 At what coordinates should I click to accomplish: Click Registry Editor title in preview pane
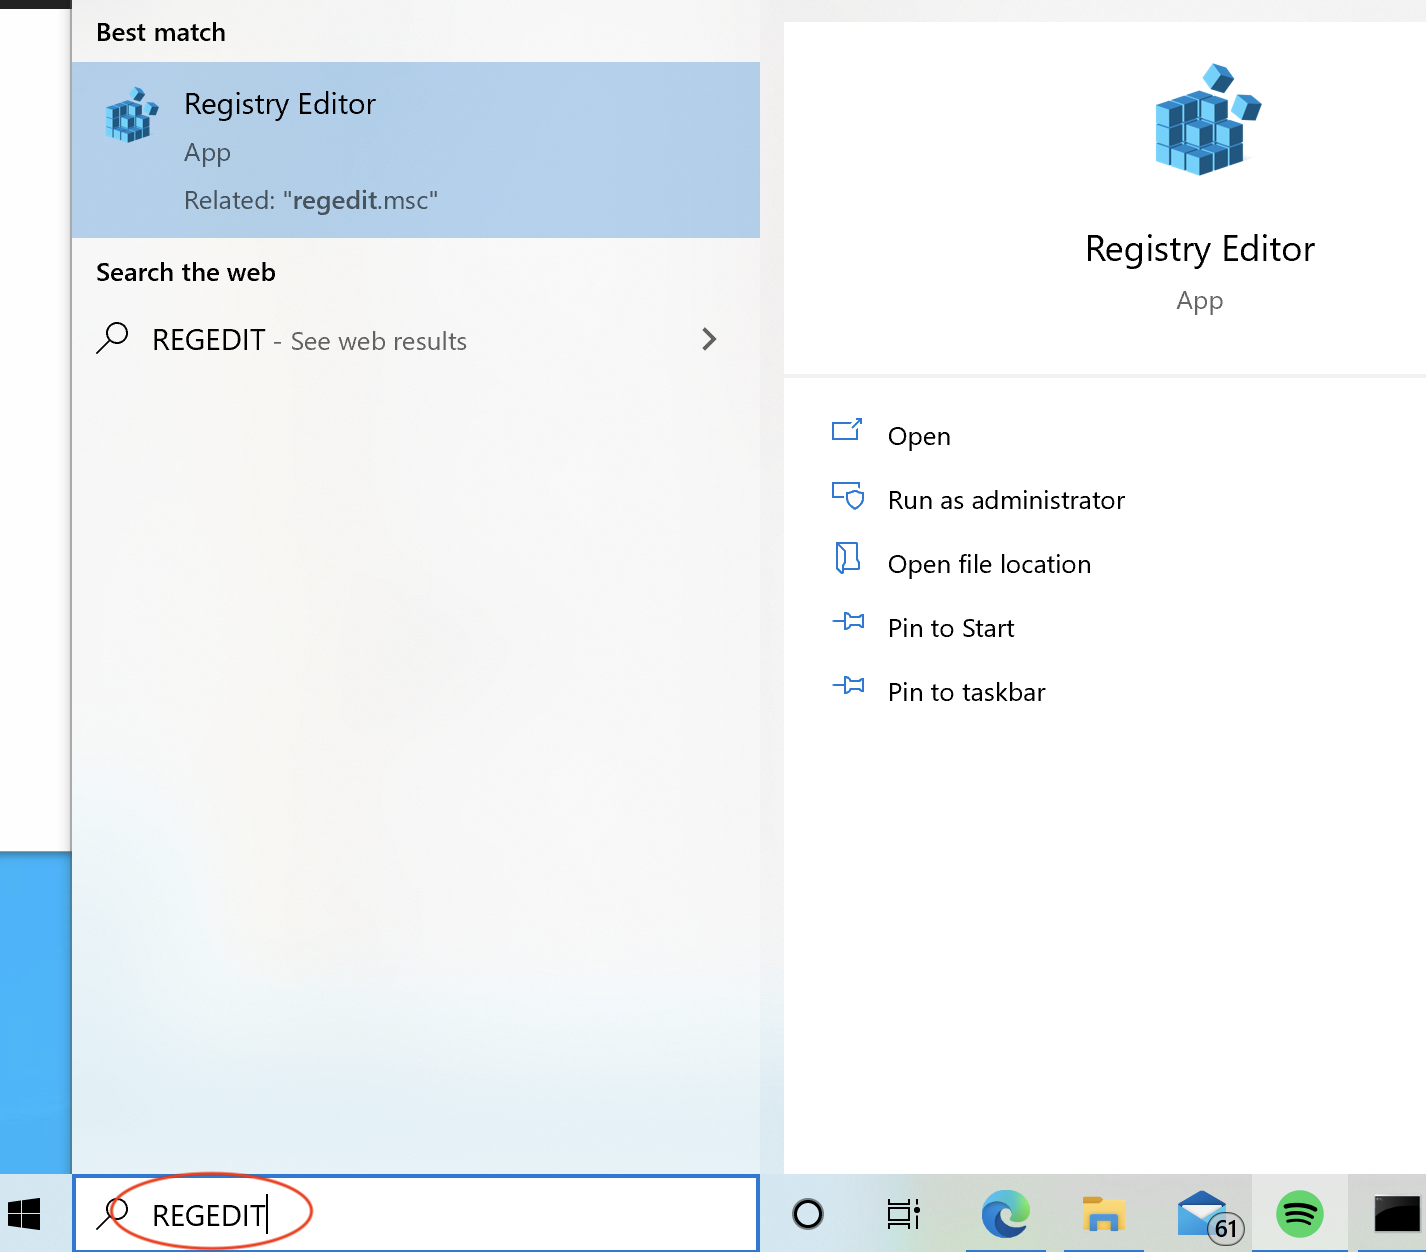point(1199,249)
